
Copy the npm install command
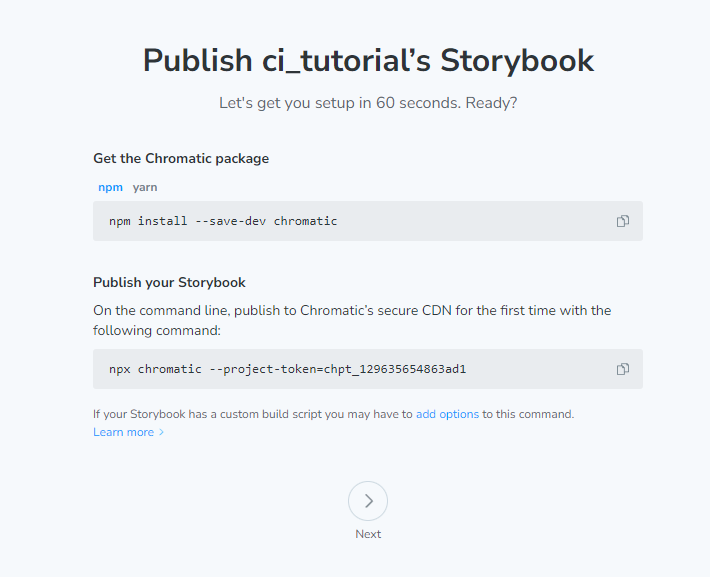(x=623, y=221)
